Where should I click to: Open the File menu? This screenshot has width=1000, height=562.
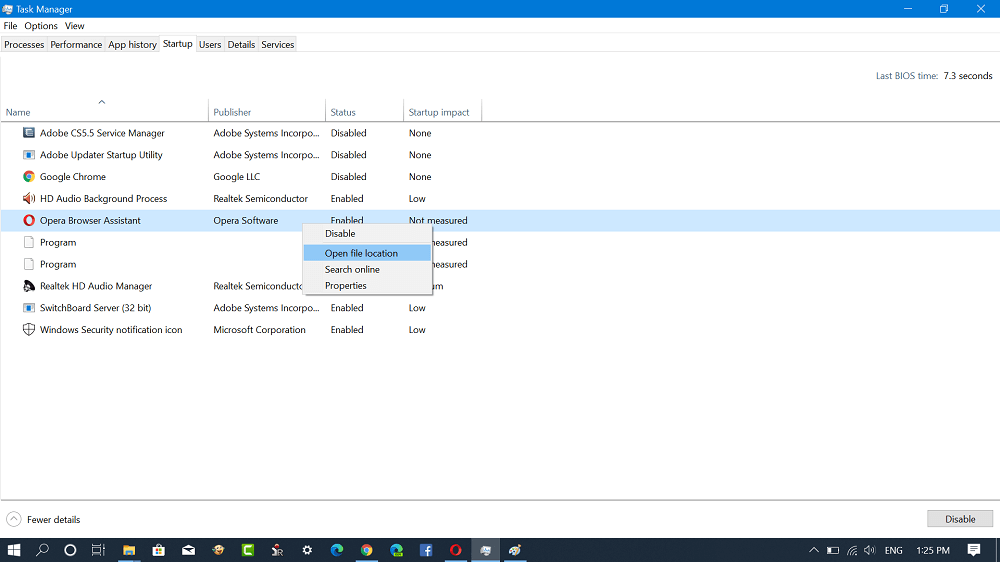click(10, 26)
